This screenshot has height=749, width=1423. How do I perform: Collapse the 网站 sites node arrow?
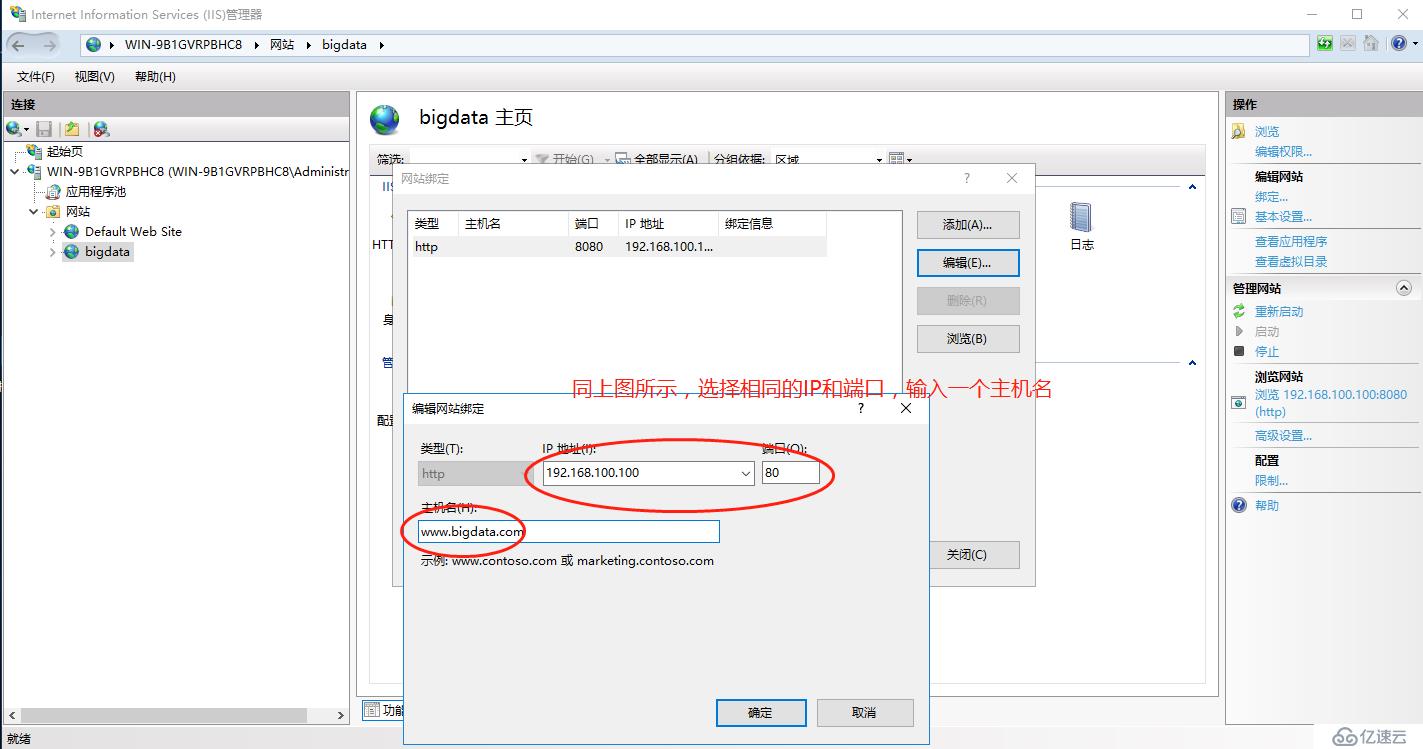(33, 211)
